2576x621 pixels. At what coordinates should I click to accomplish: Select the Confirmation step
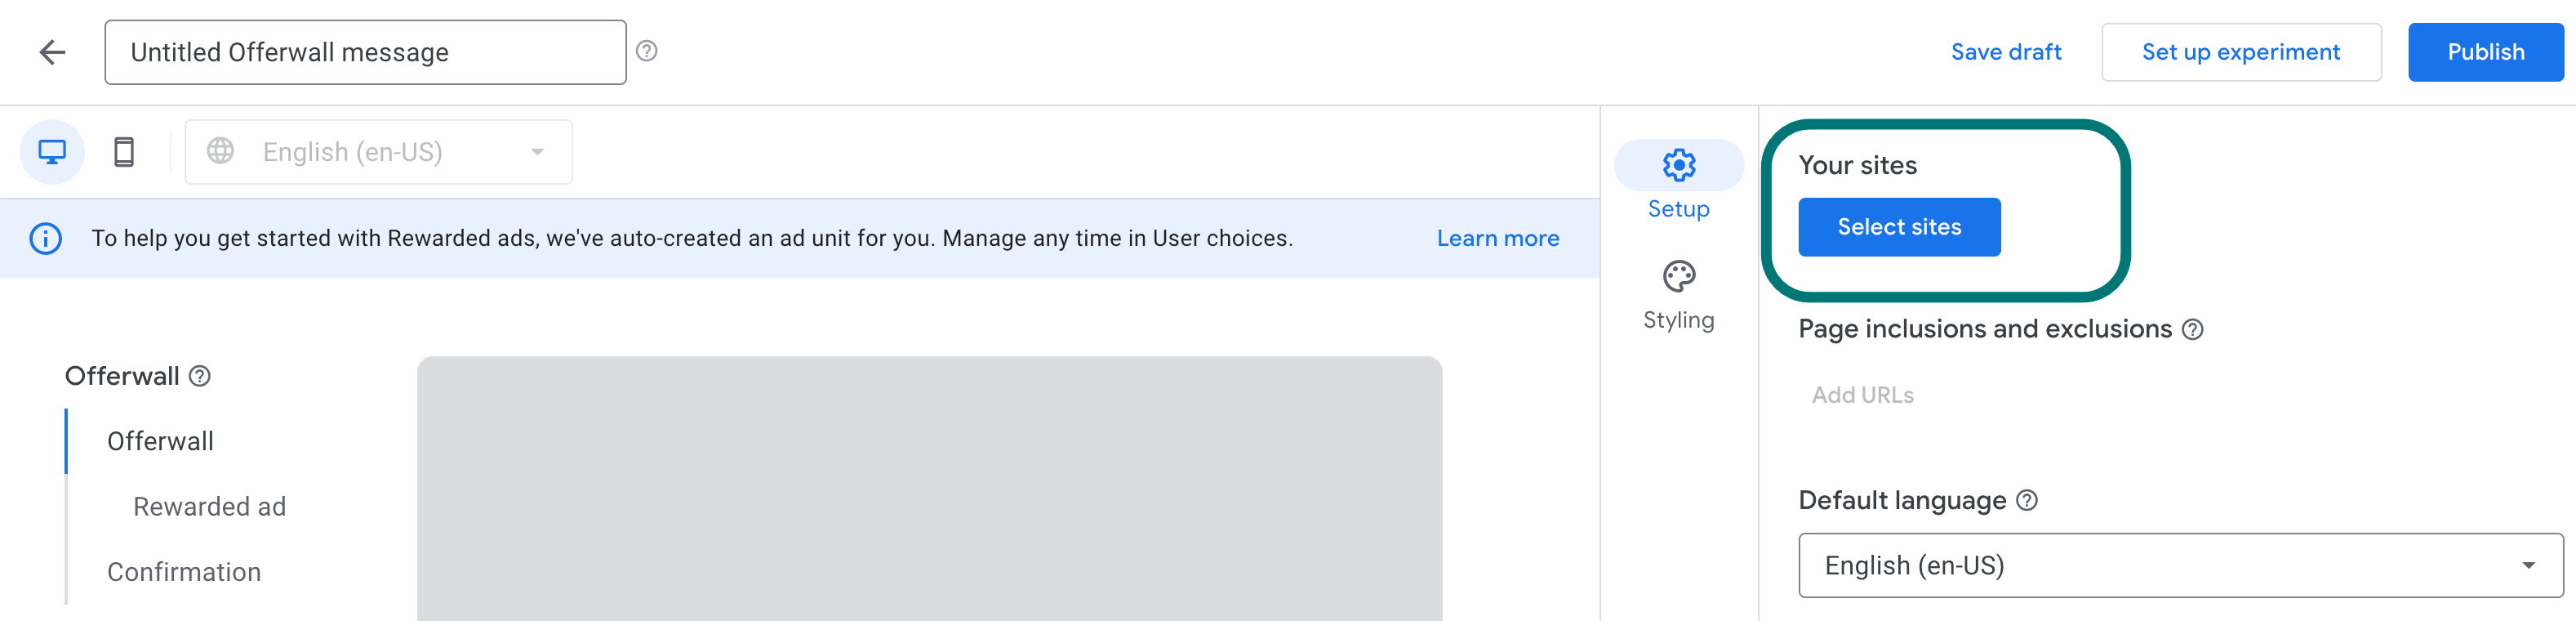point(183,571)
